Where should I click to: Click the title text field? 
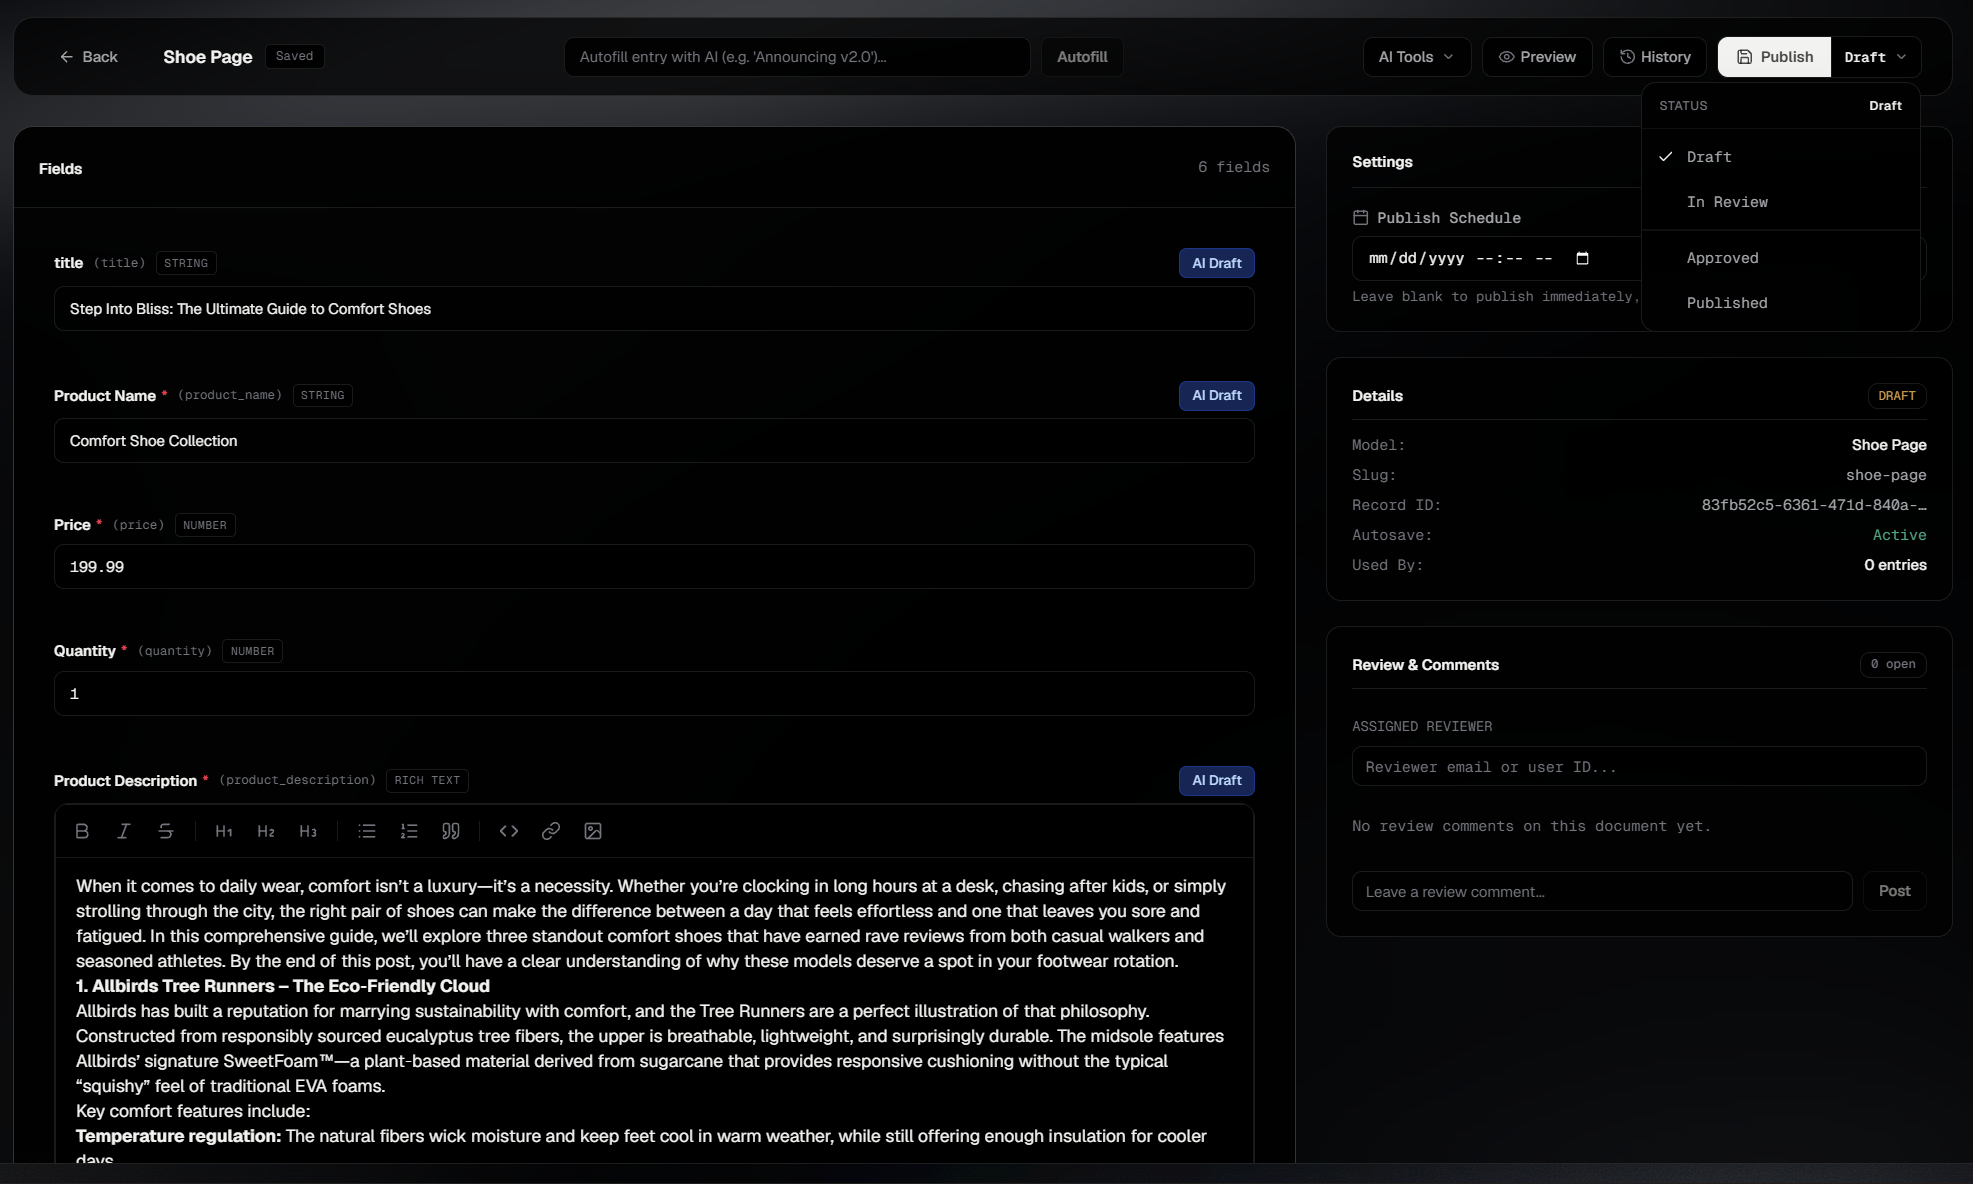(x=654, y=309)
